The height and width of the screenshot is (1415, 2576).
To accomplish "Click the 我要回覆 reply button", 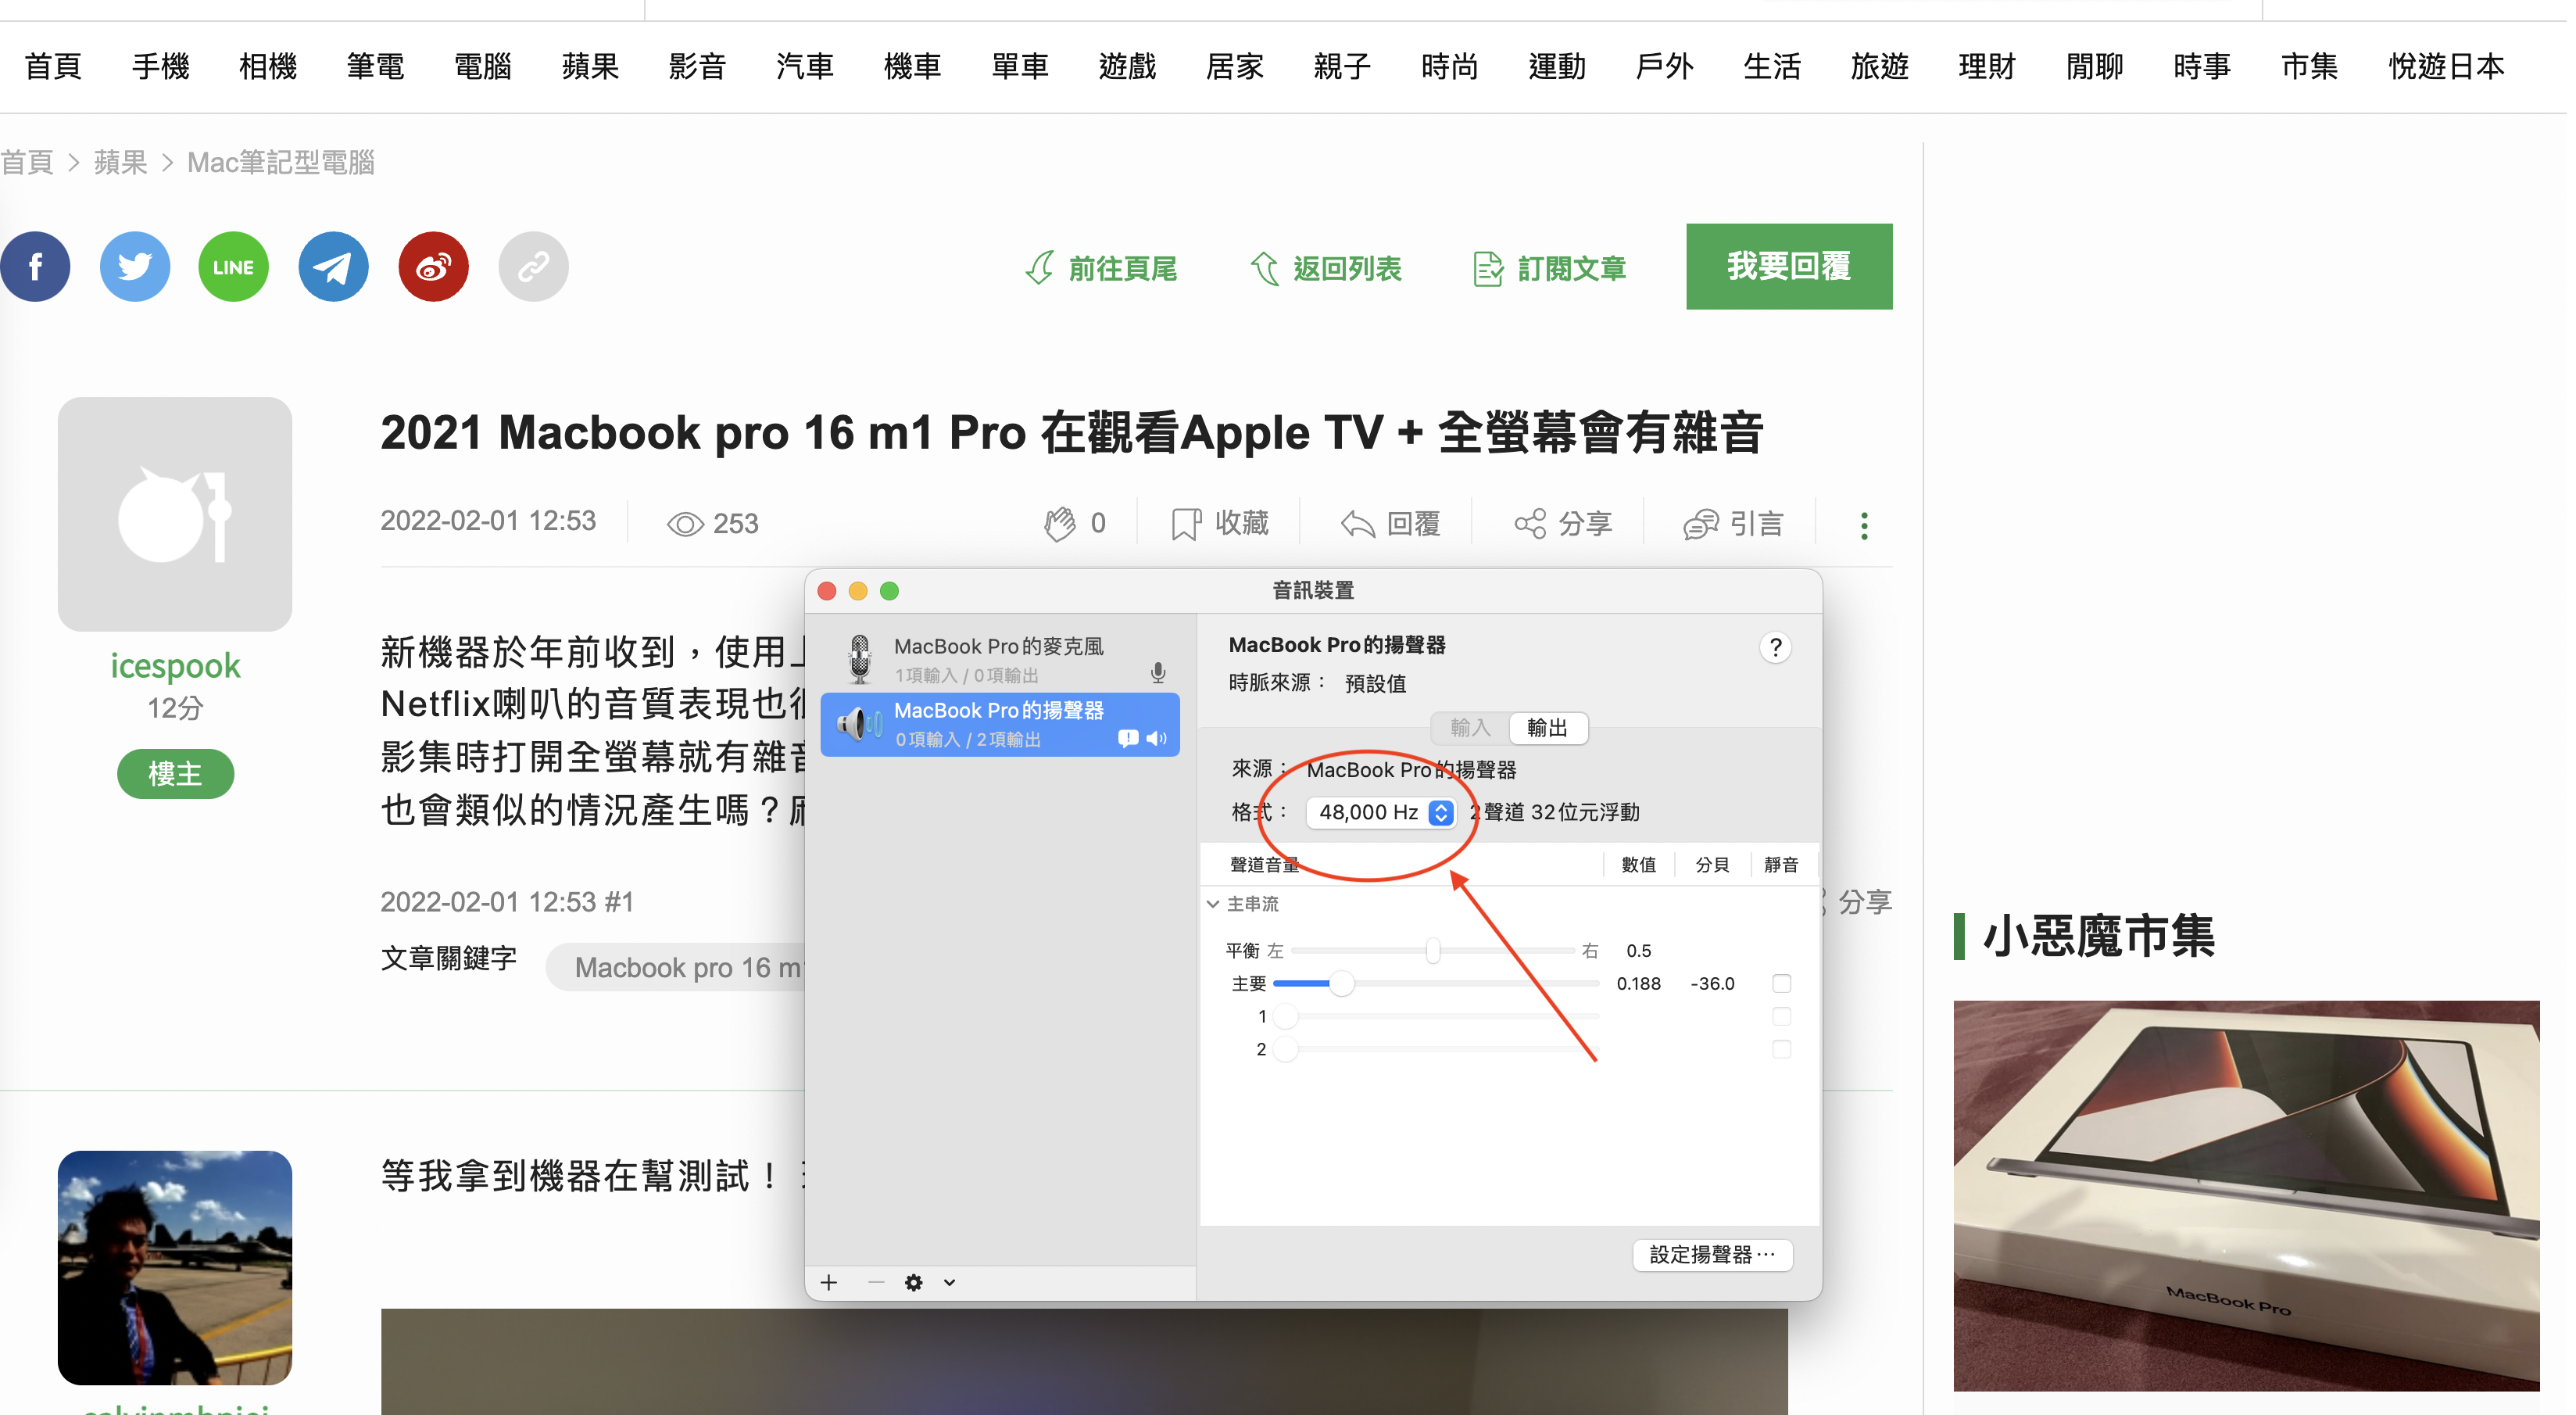I will (x=1789, y=266).
